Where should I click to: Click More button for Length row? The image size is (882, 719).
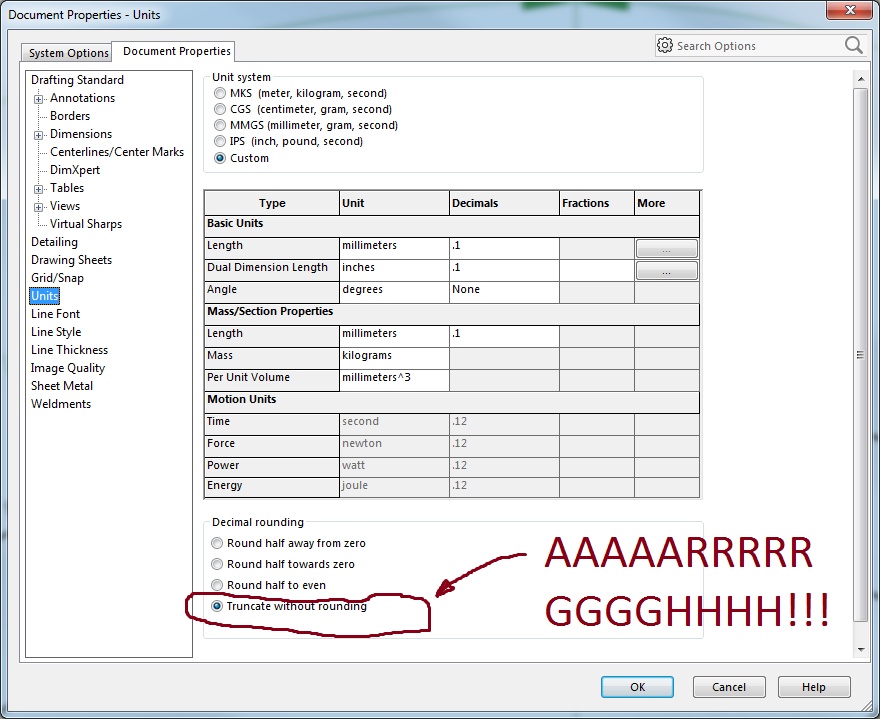point(667,249)
